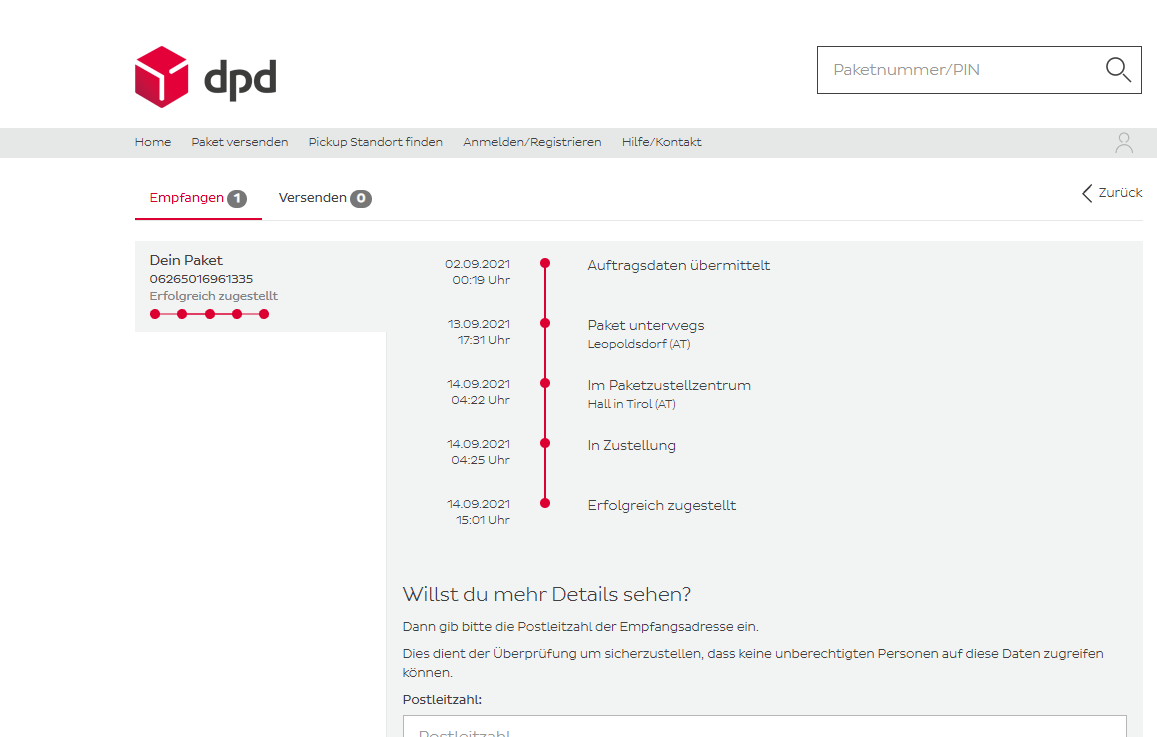This screenshot has height=737, width=1157.
Task: Click the Zurück back chevron
Action: pos(1087,193)
